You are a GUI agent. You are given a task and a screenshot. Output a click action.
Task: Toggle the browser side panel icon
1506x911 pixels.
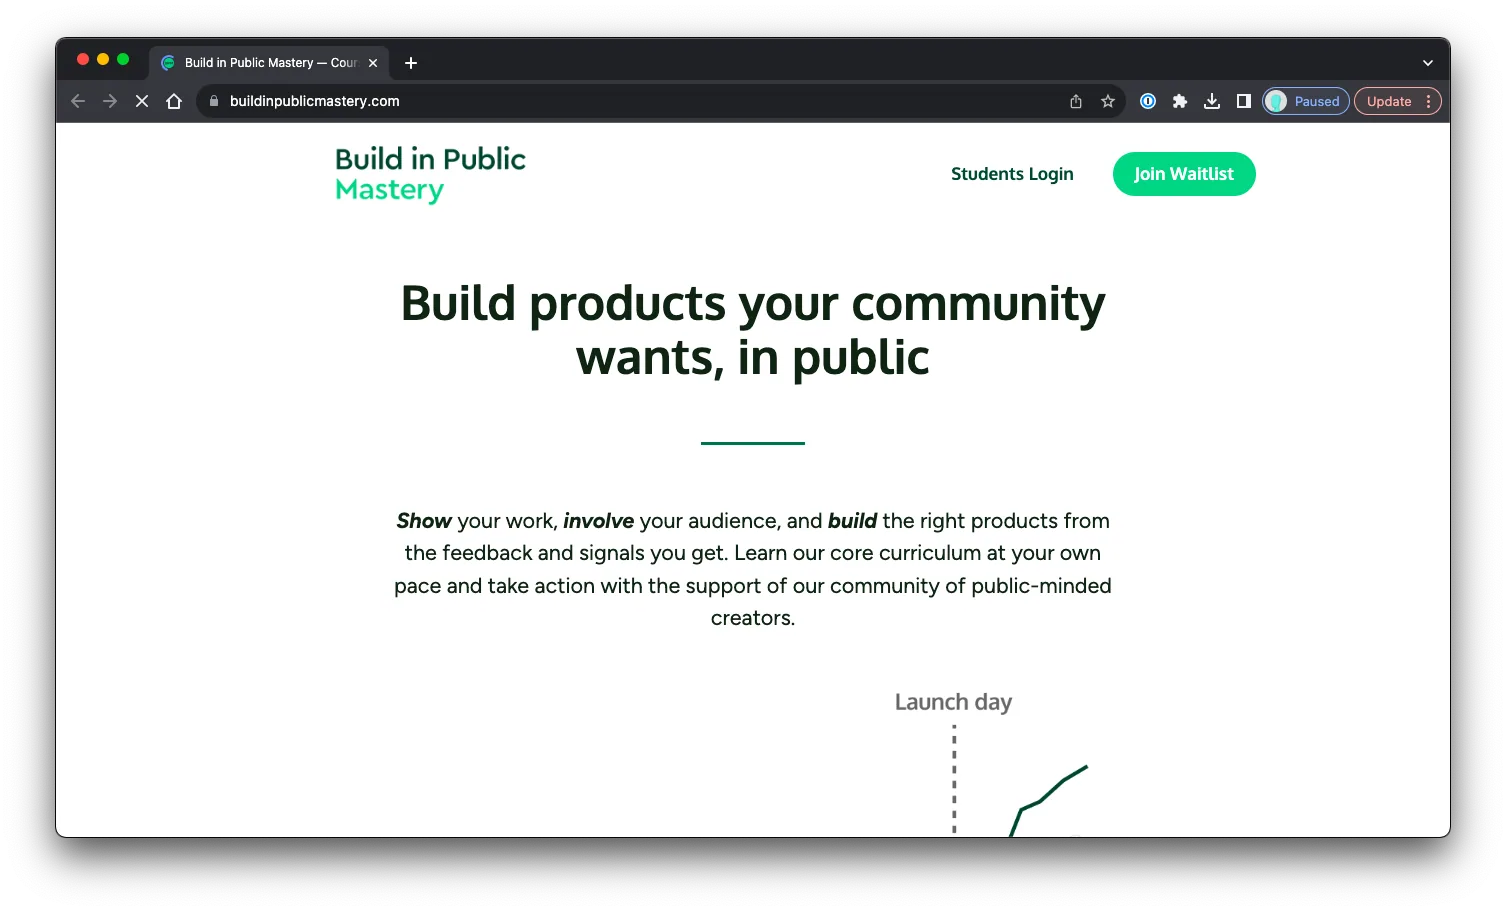(1244, 101)
